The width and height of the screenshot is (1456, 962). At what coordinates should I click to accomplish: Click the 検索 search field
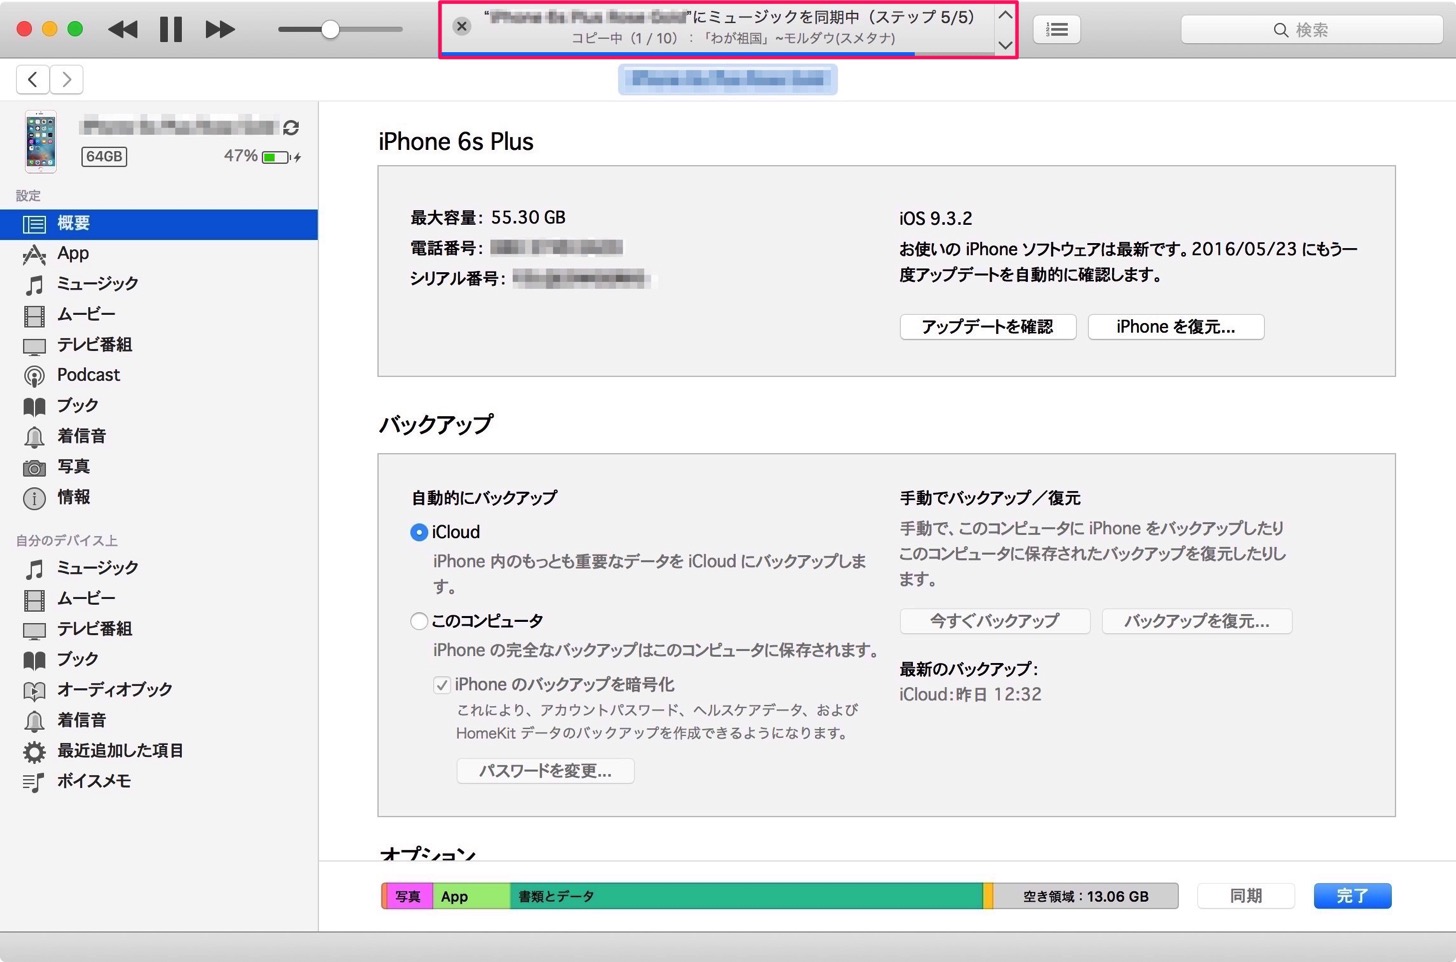(1311, 30)
